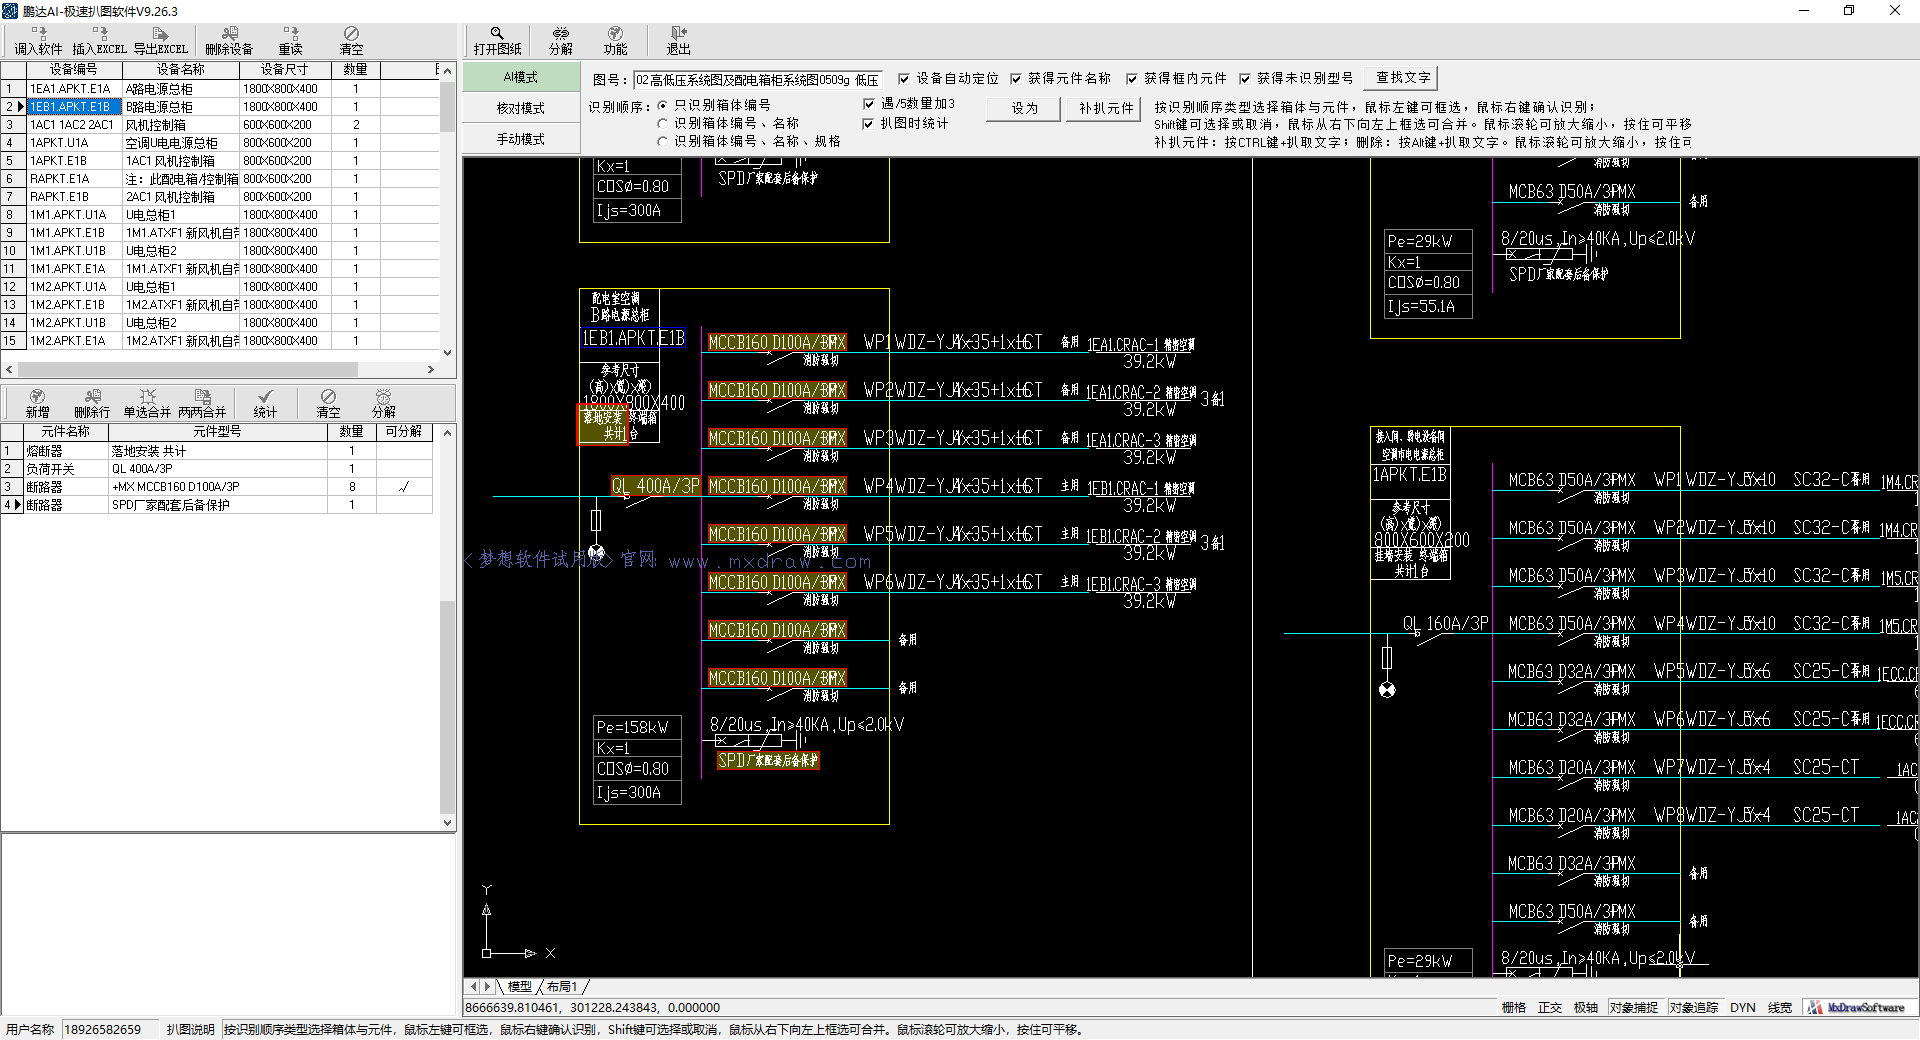The width and height of the screenshot is (1920, 1040).
Task: Click the 单选合并 merge icon
Action: point(147,404)
